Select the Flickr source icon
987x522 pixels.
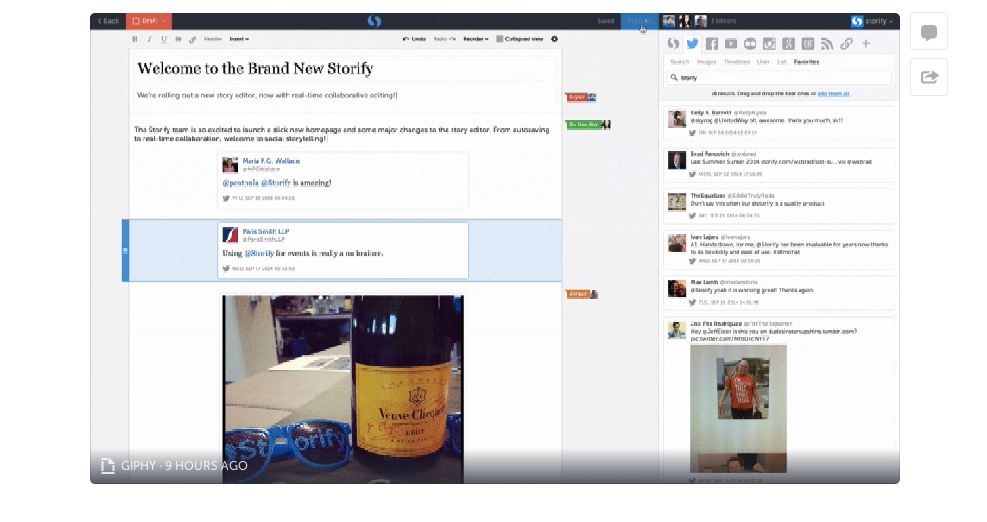pos(750,43)
